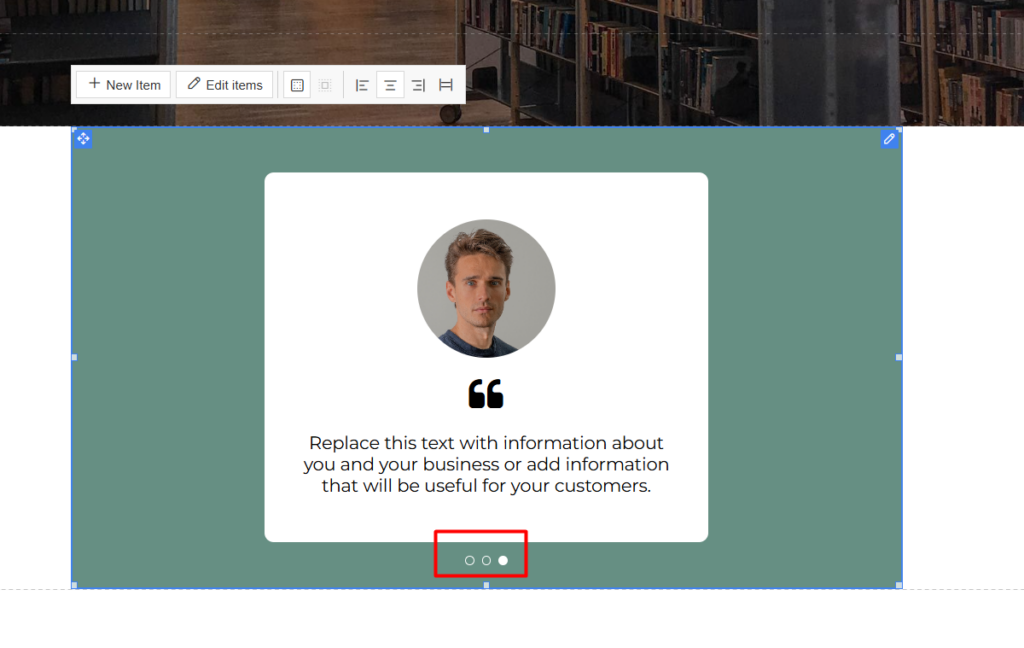The image size is (1024, 648).
Task: Click the blue pencil edit icon
Action: (889, 138)
